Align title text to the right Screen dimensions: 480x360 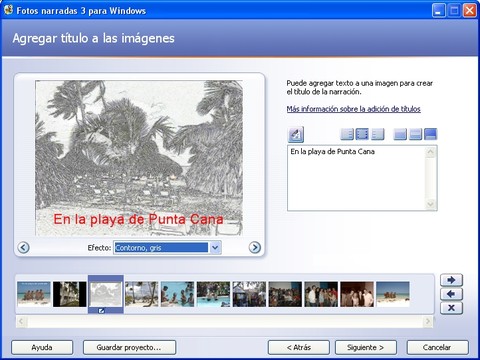tap(378, 134)
